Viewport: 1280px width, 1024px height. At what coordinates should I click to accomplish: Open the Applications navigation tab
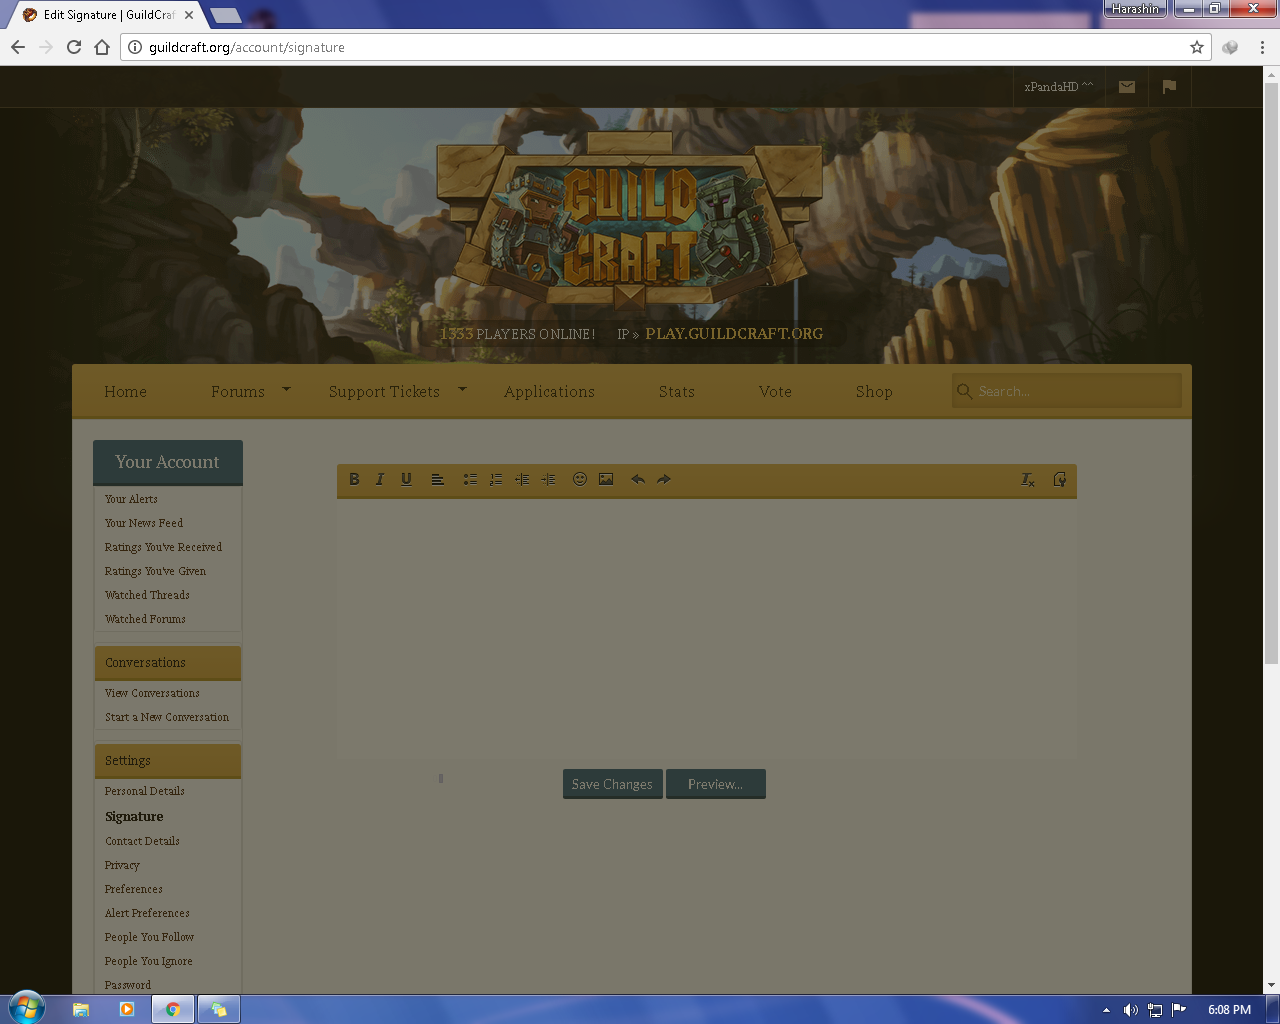coord(549,392)
